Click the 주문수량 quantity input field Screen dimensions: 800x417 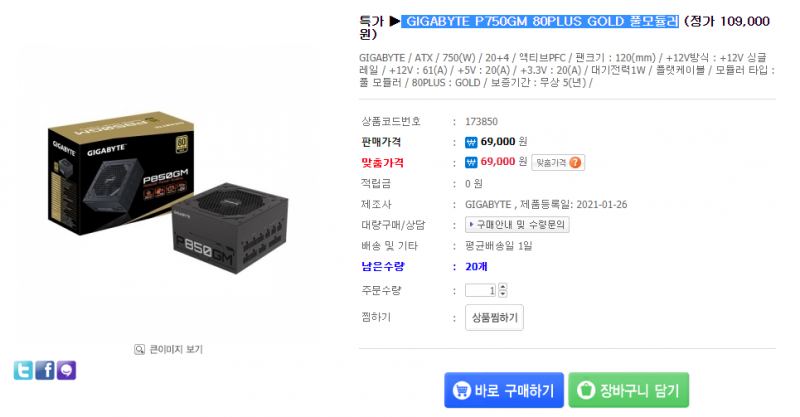[x=481, y=290]
